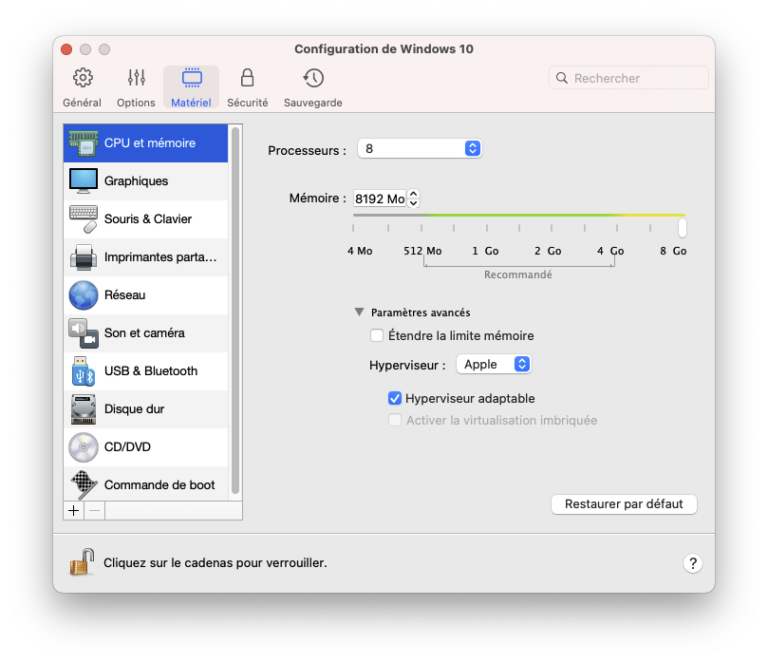The image size is (768, 663).
Task: Select USB & Bluetooth list row
Action: point(145,371)
